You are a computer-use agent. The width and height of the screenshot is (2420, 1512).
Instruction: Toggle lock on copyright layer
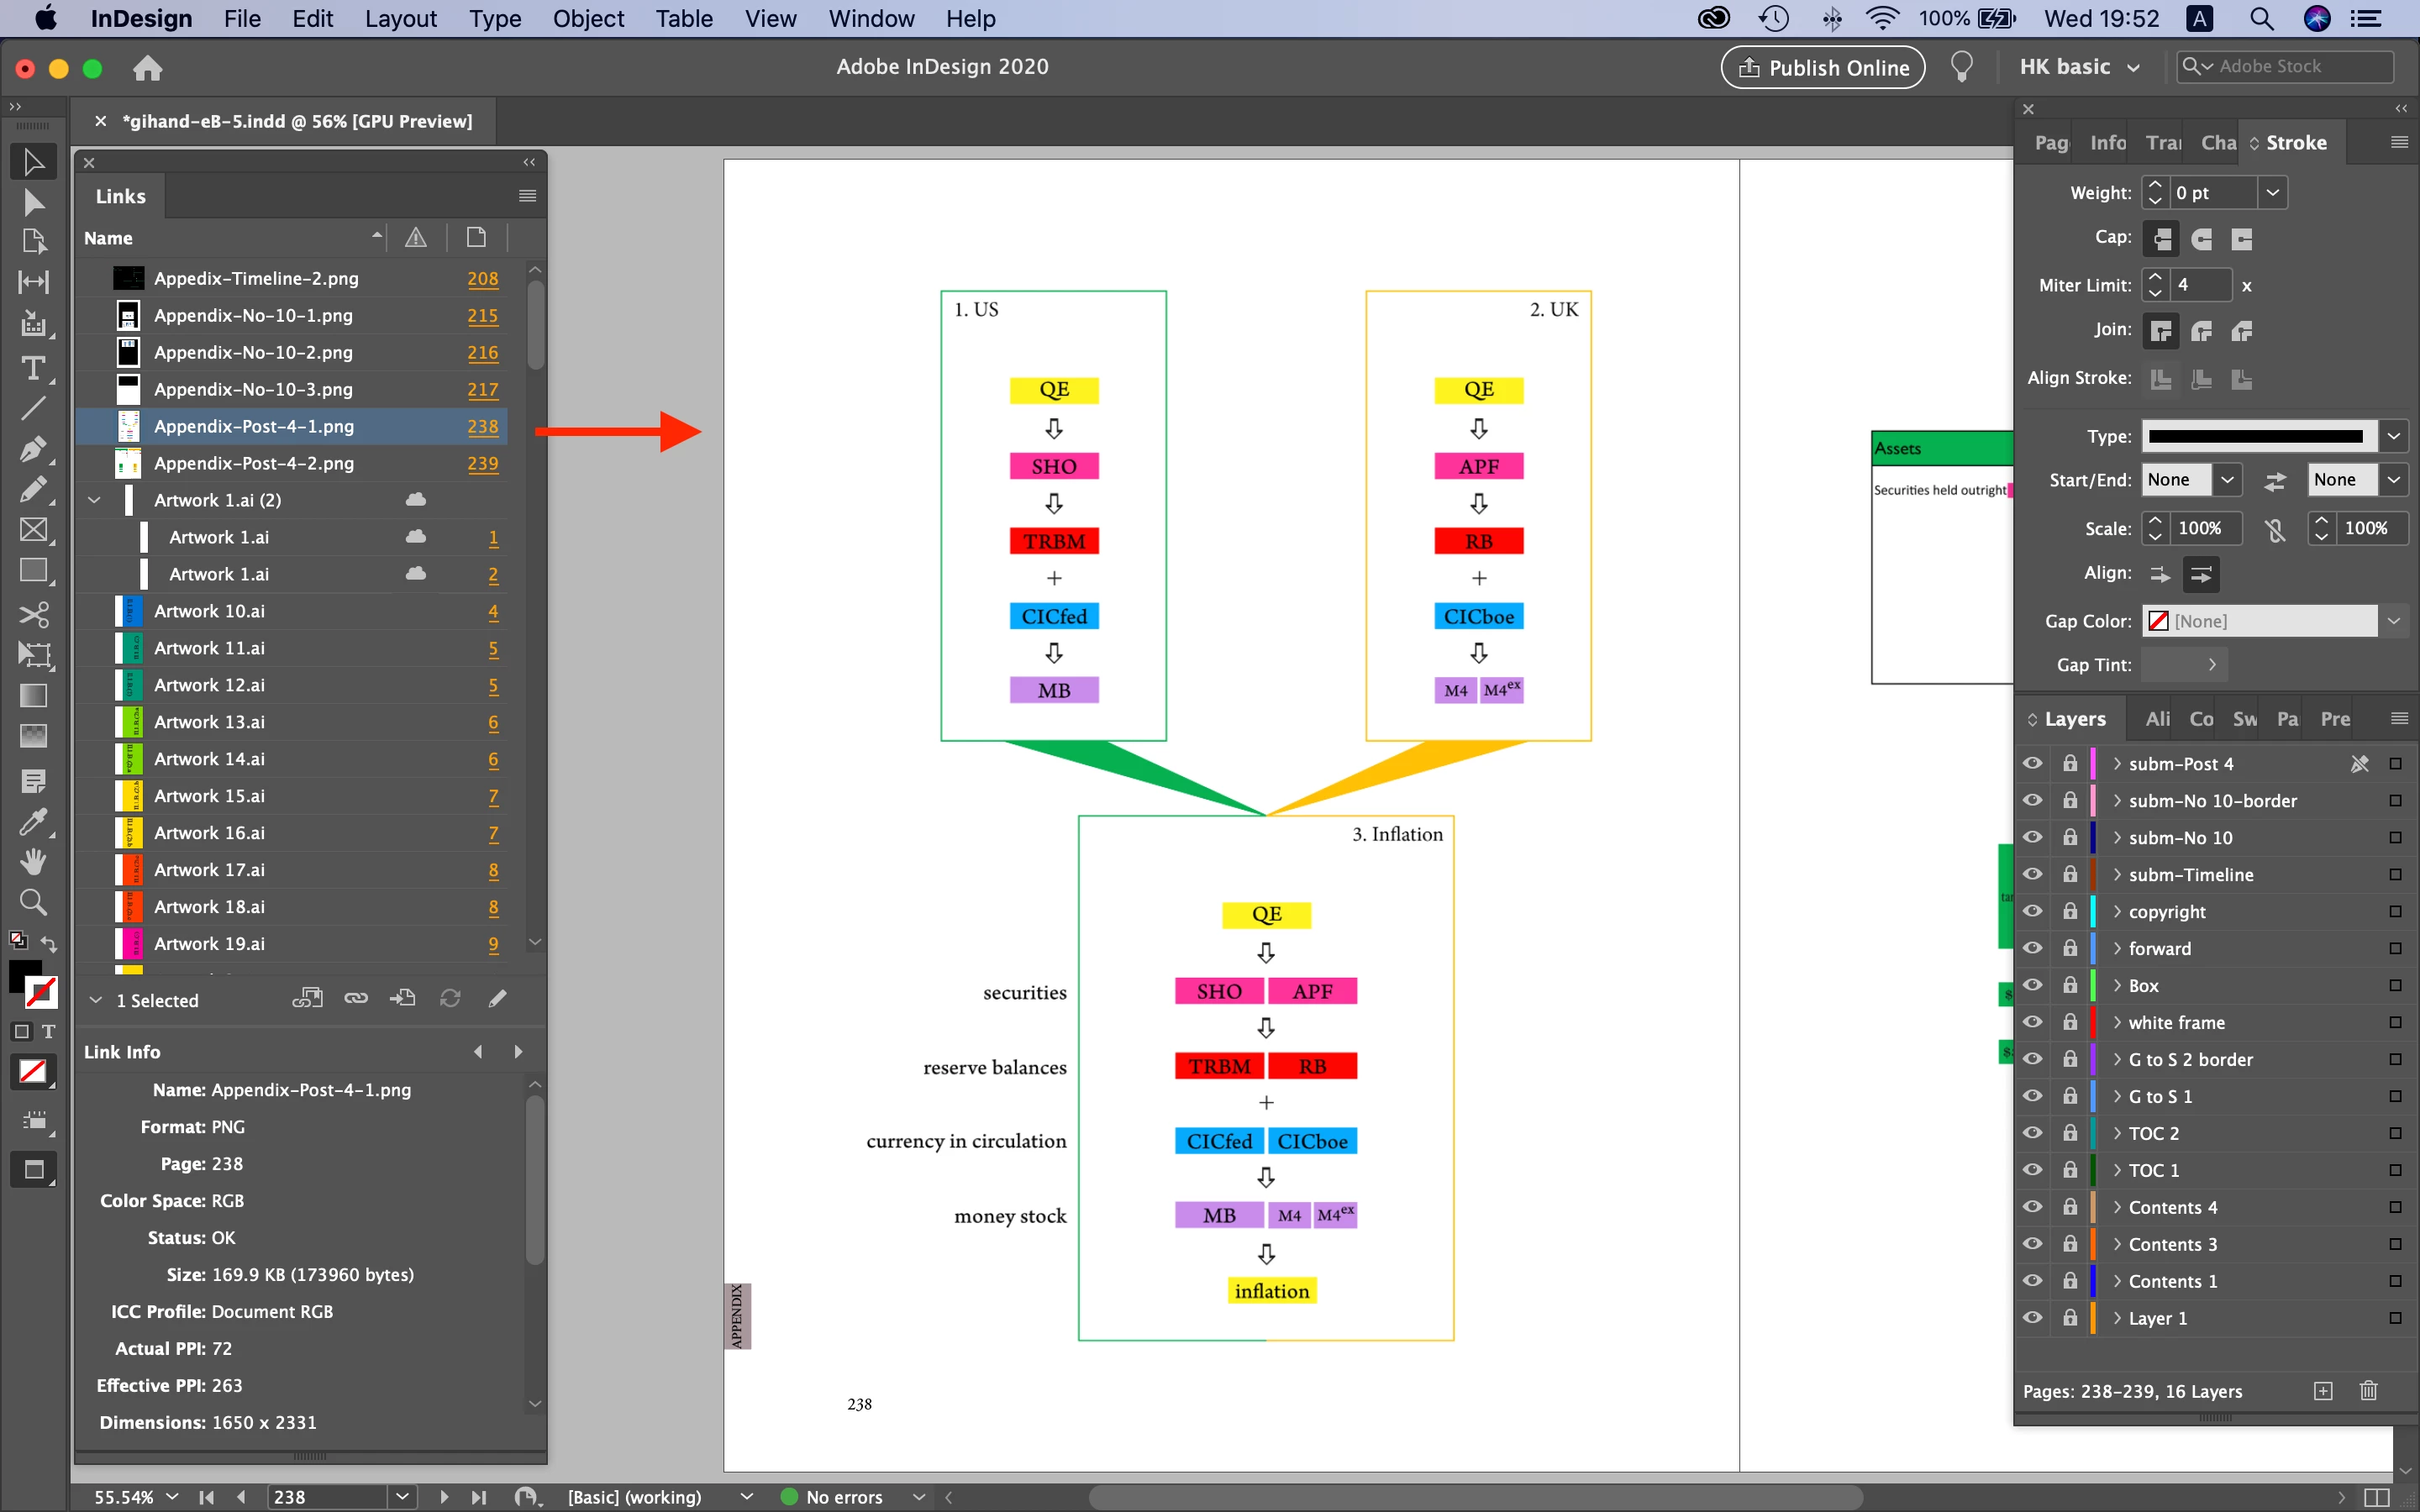[x=2069, y=911]
